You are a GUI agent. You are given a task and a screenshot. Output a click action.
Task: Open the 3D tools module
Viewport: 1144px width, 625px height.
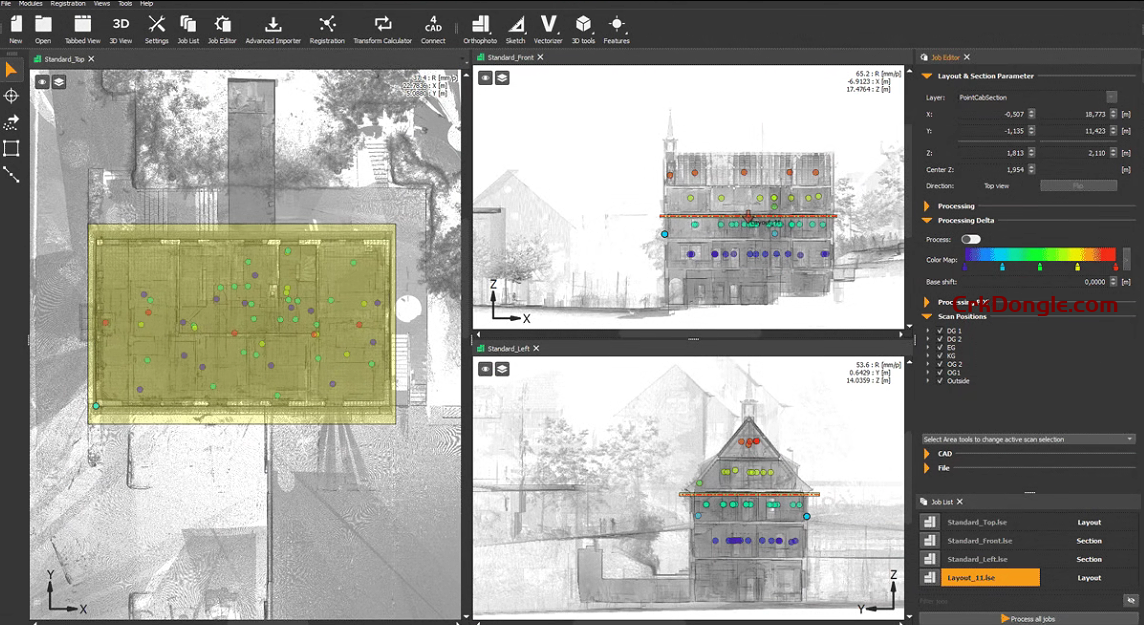pyautogui.click(x=583, y=27)
